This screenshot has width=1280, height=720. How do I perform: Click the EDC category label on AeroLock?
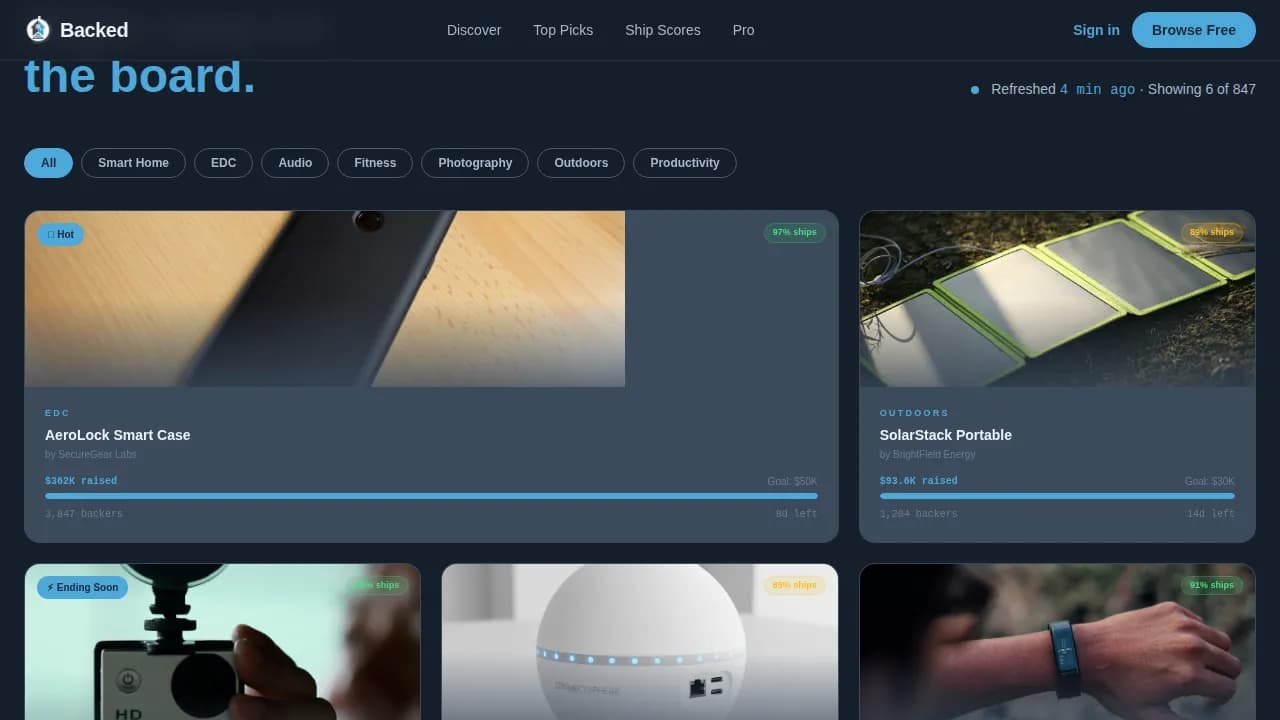click(57, 413)
